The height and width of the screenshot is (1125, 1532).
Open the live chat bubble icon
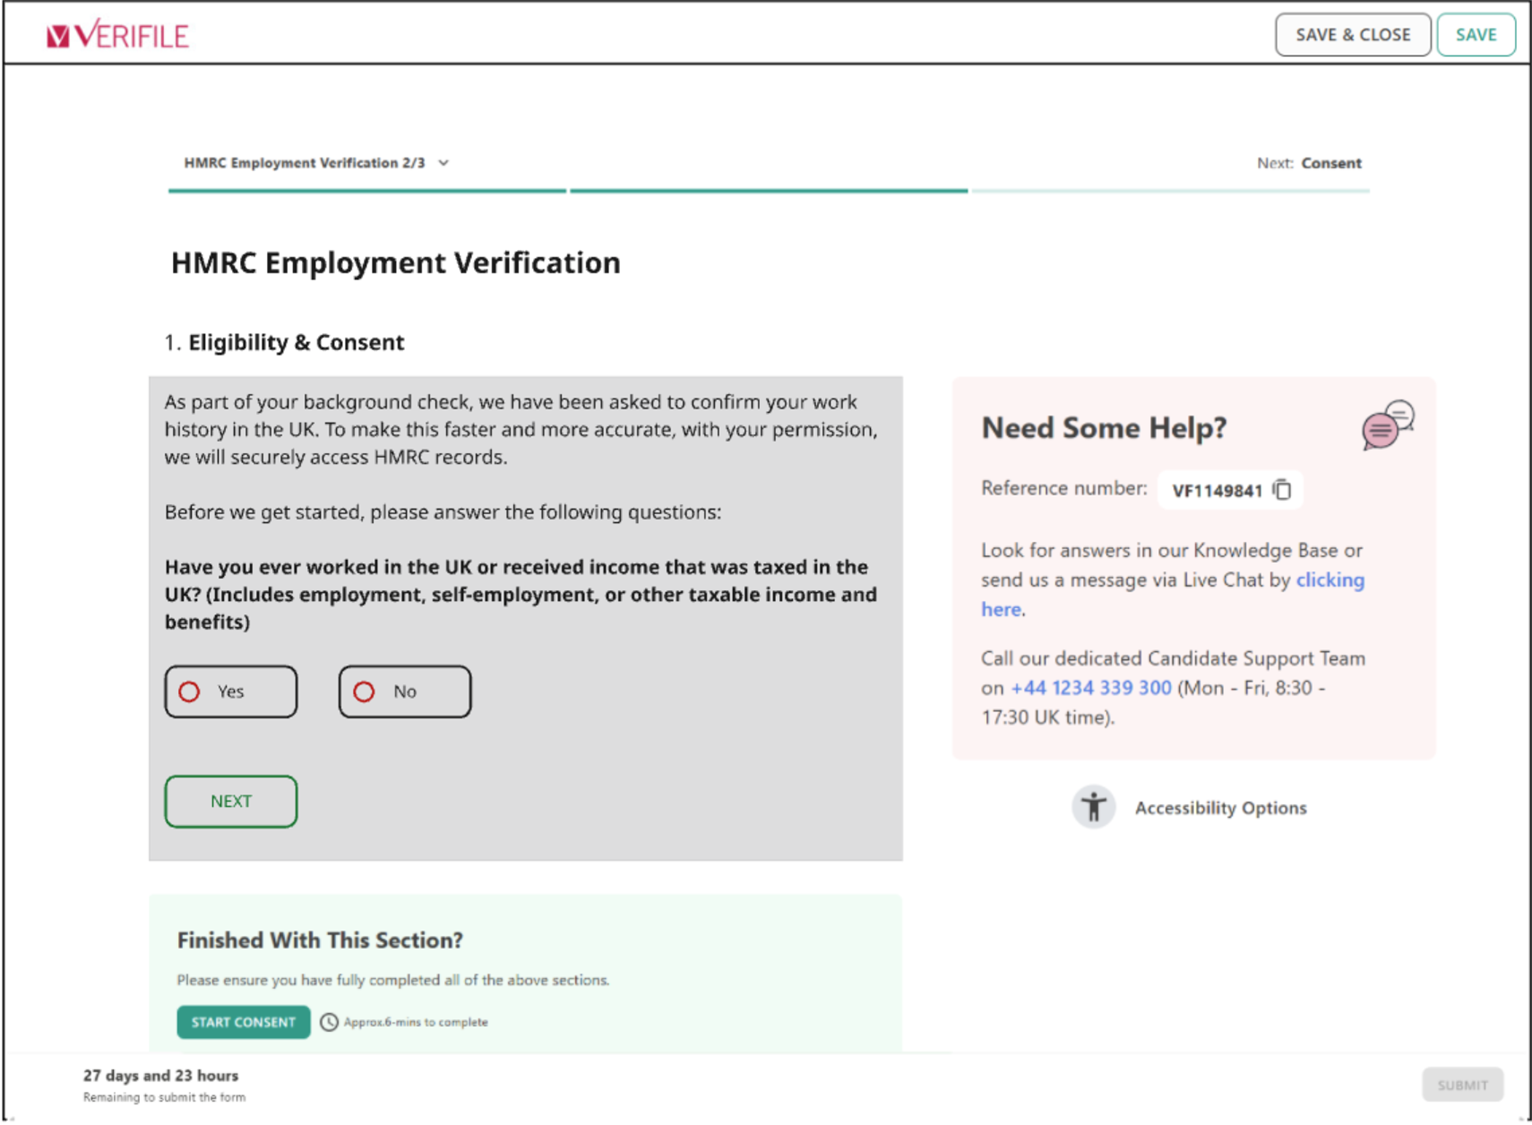(1388, 425)
